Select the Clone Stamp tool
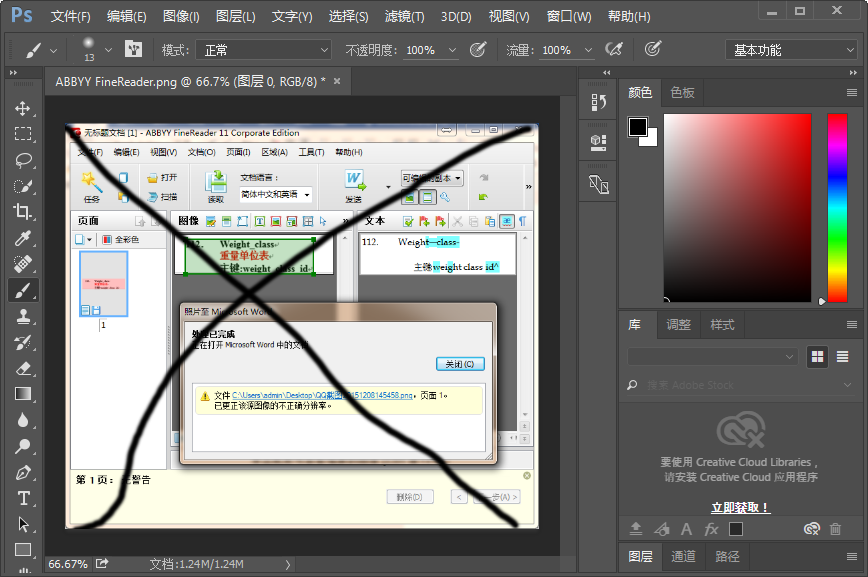 tap(23, 316)
